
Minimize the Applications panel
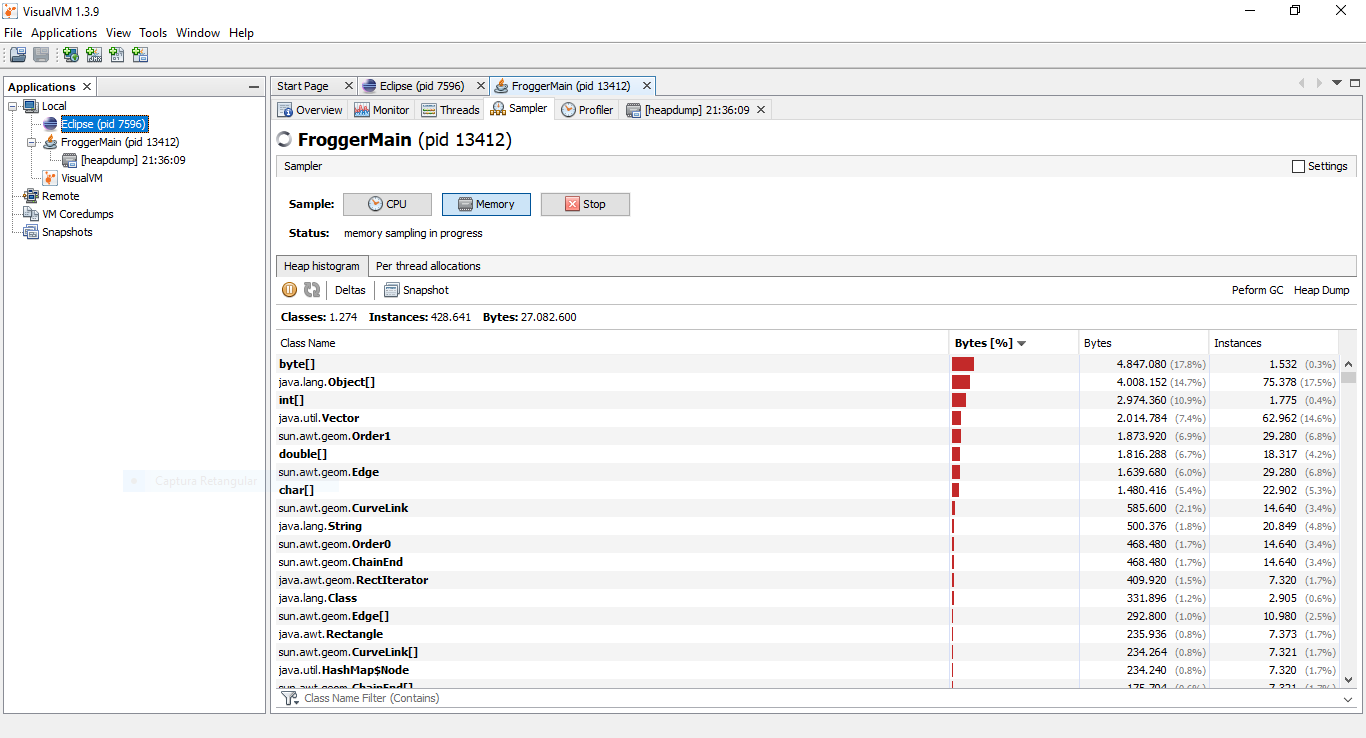[254, 87]
